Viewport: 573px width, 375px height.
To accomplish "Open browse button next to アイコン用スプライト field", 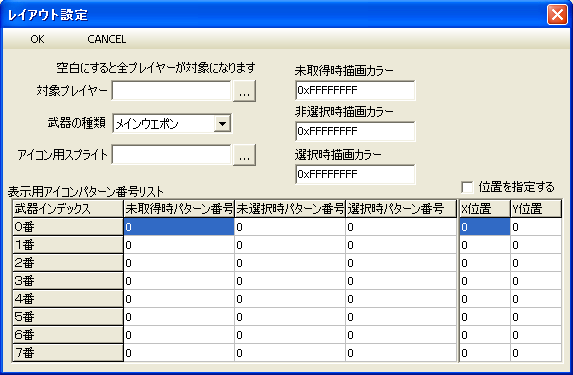I will [244, 155].
